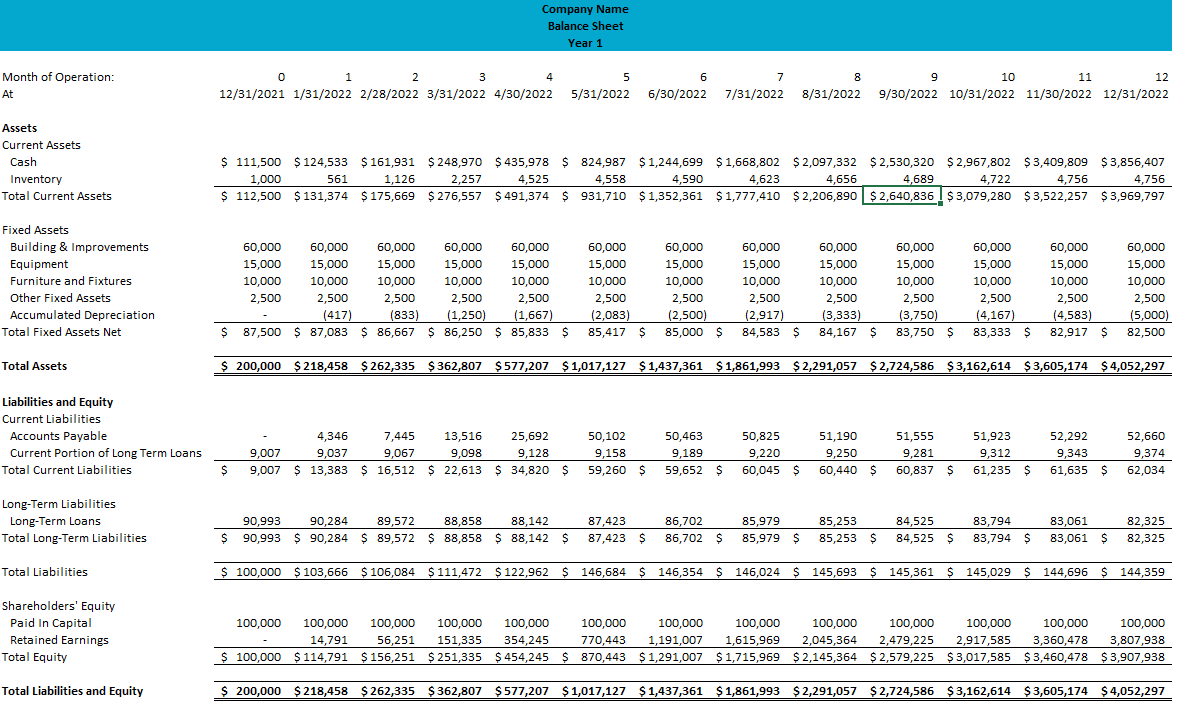Click current portion value 9,374

(x=1149, y=453)
